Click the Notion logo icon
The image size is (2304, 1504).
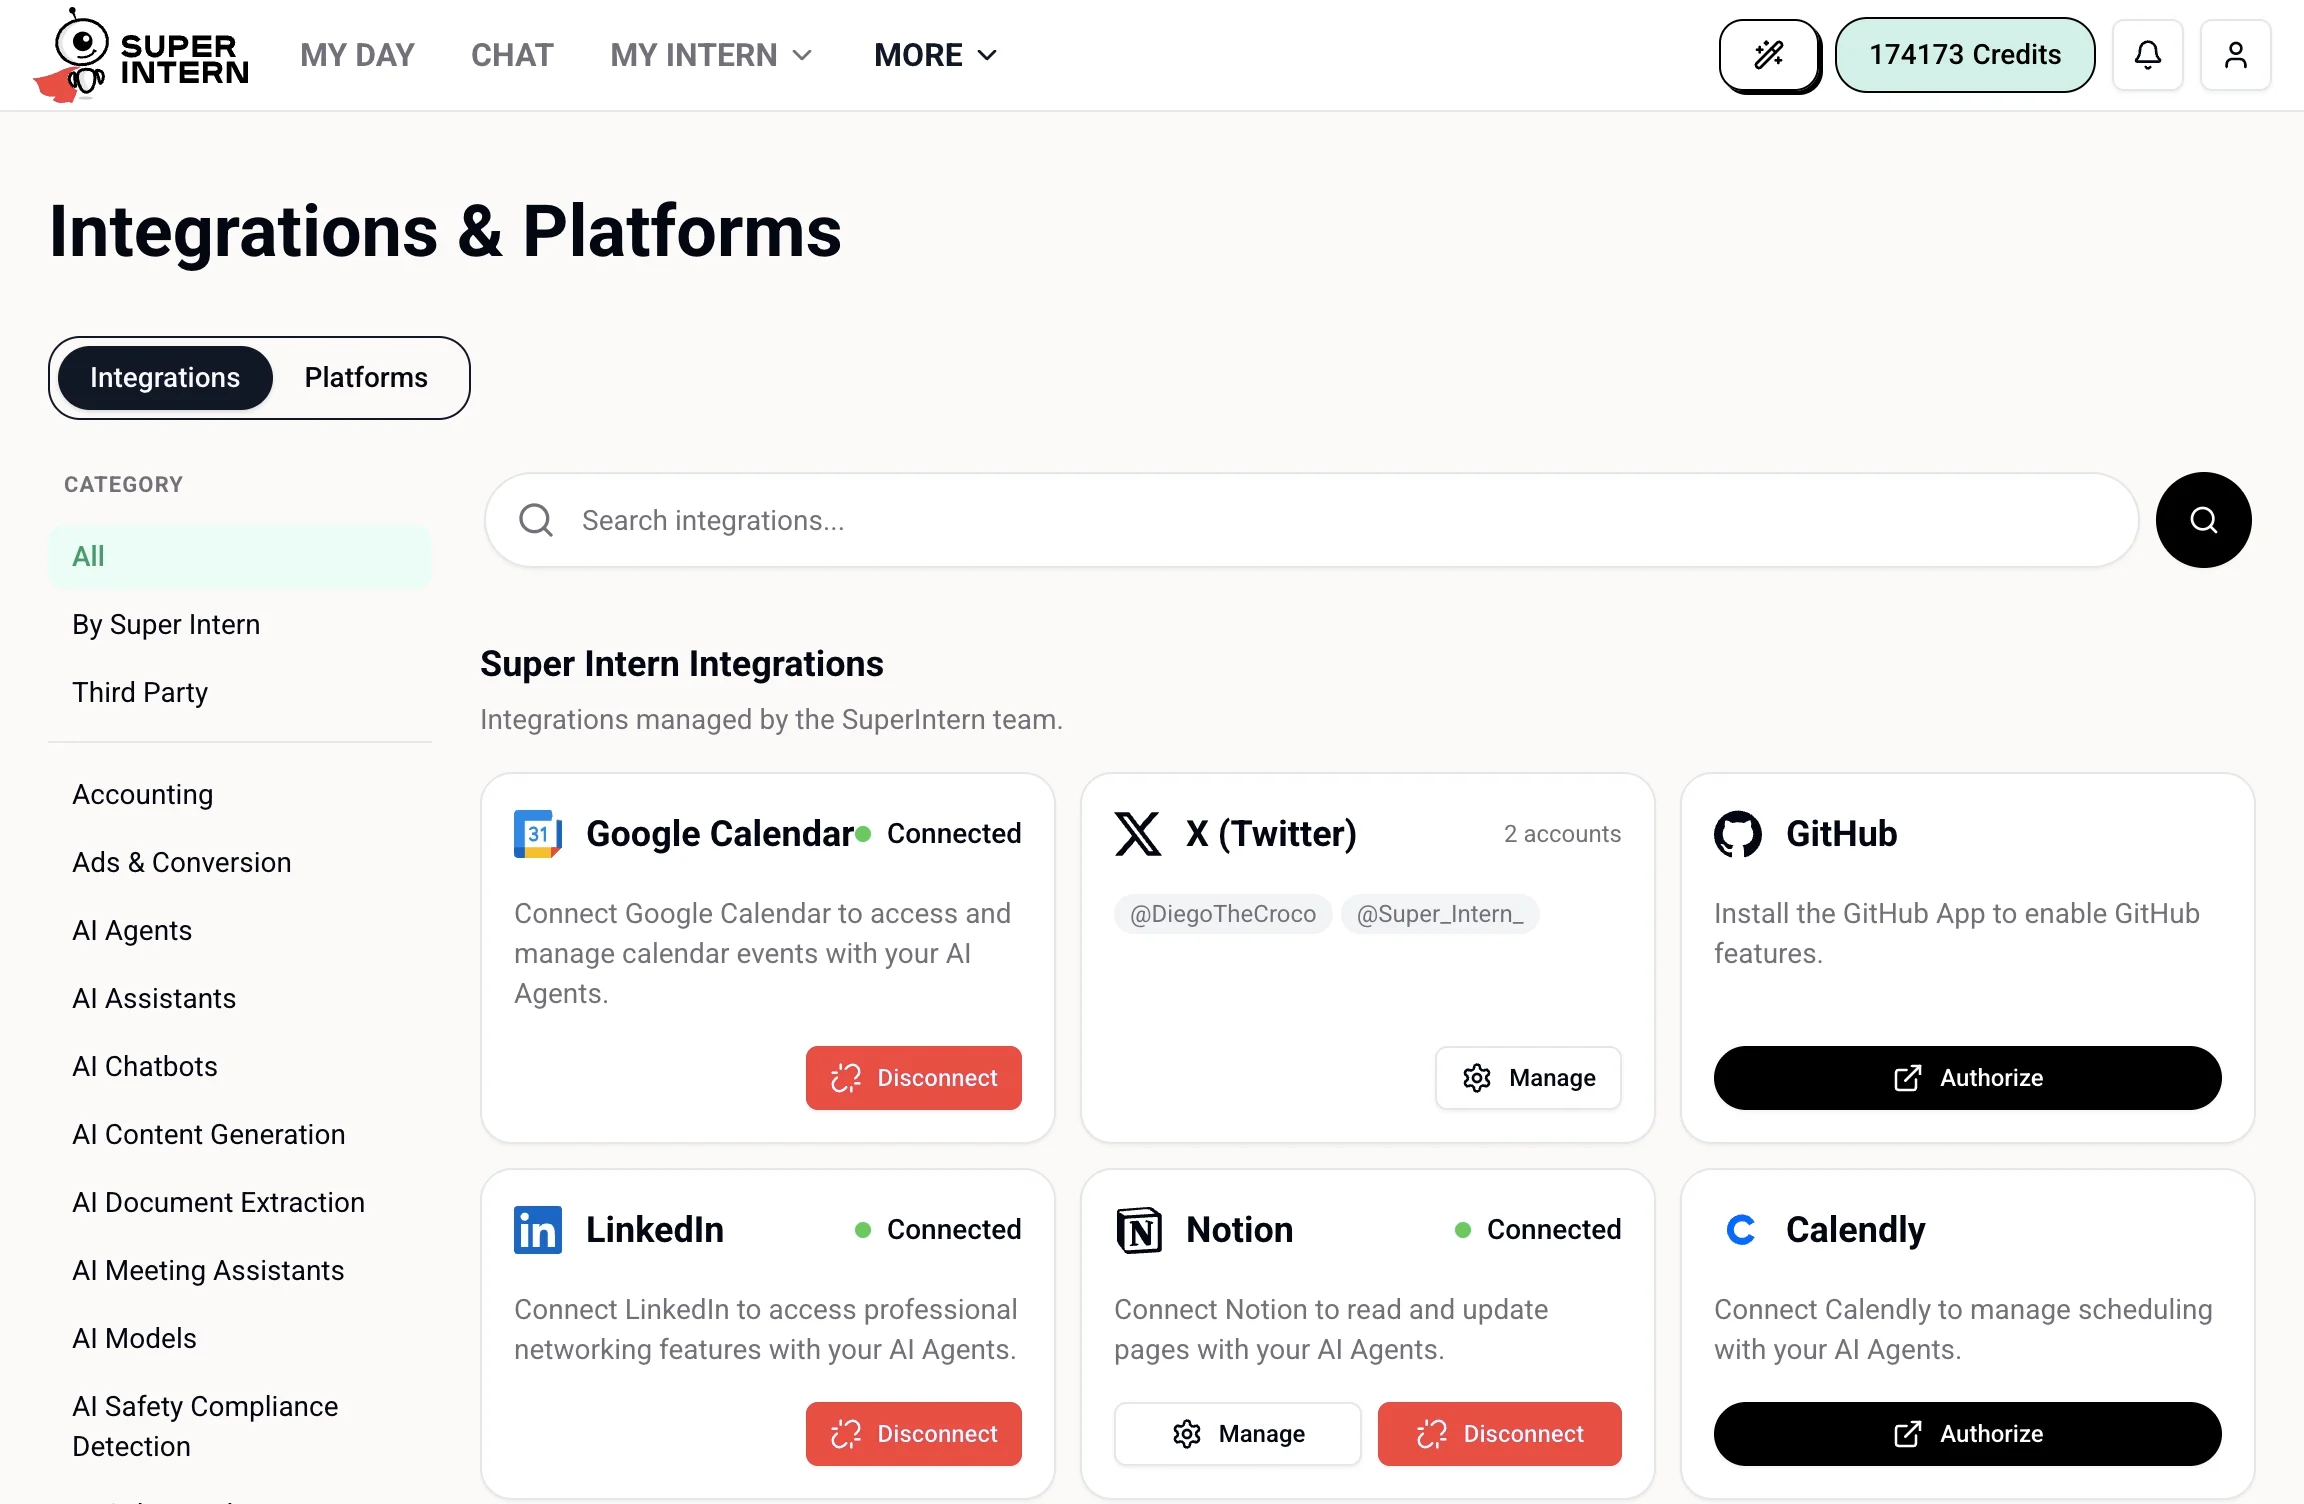pyautogui.click(x=1138, y=1230)
